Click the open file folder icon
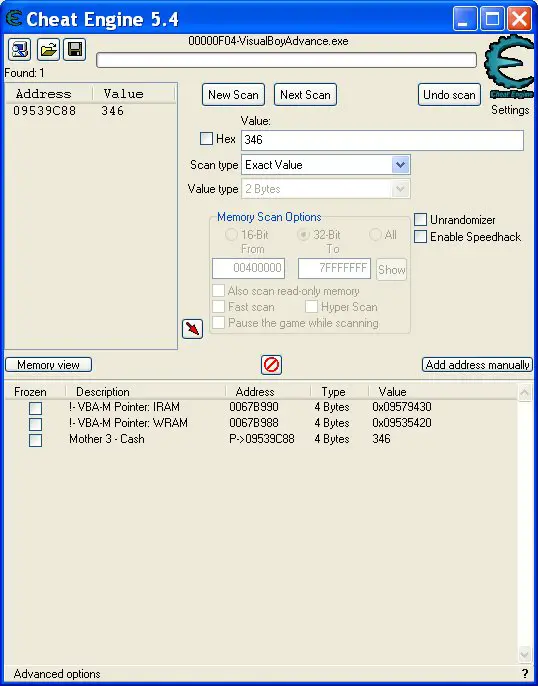 [48, 49]
